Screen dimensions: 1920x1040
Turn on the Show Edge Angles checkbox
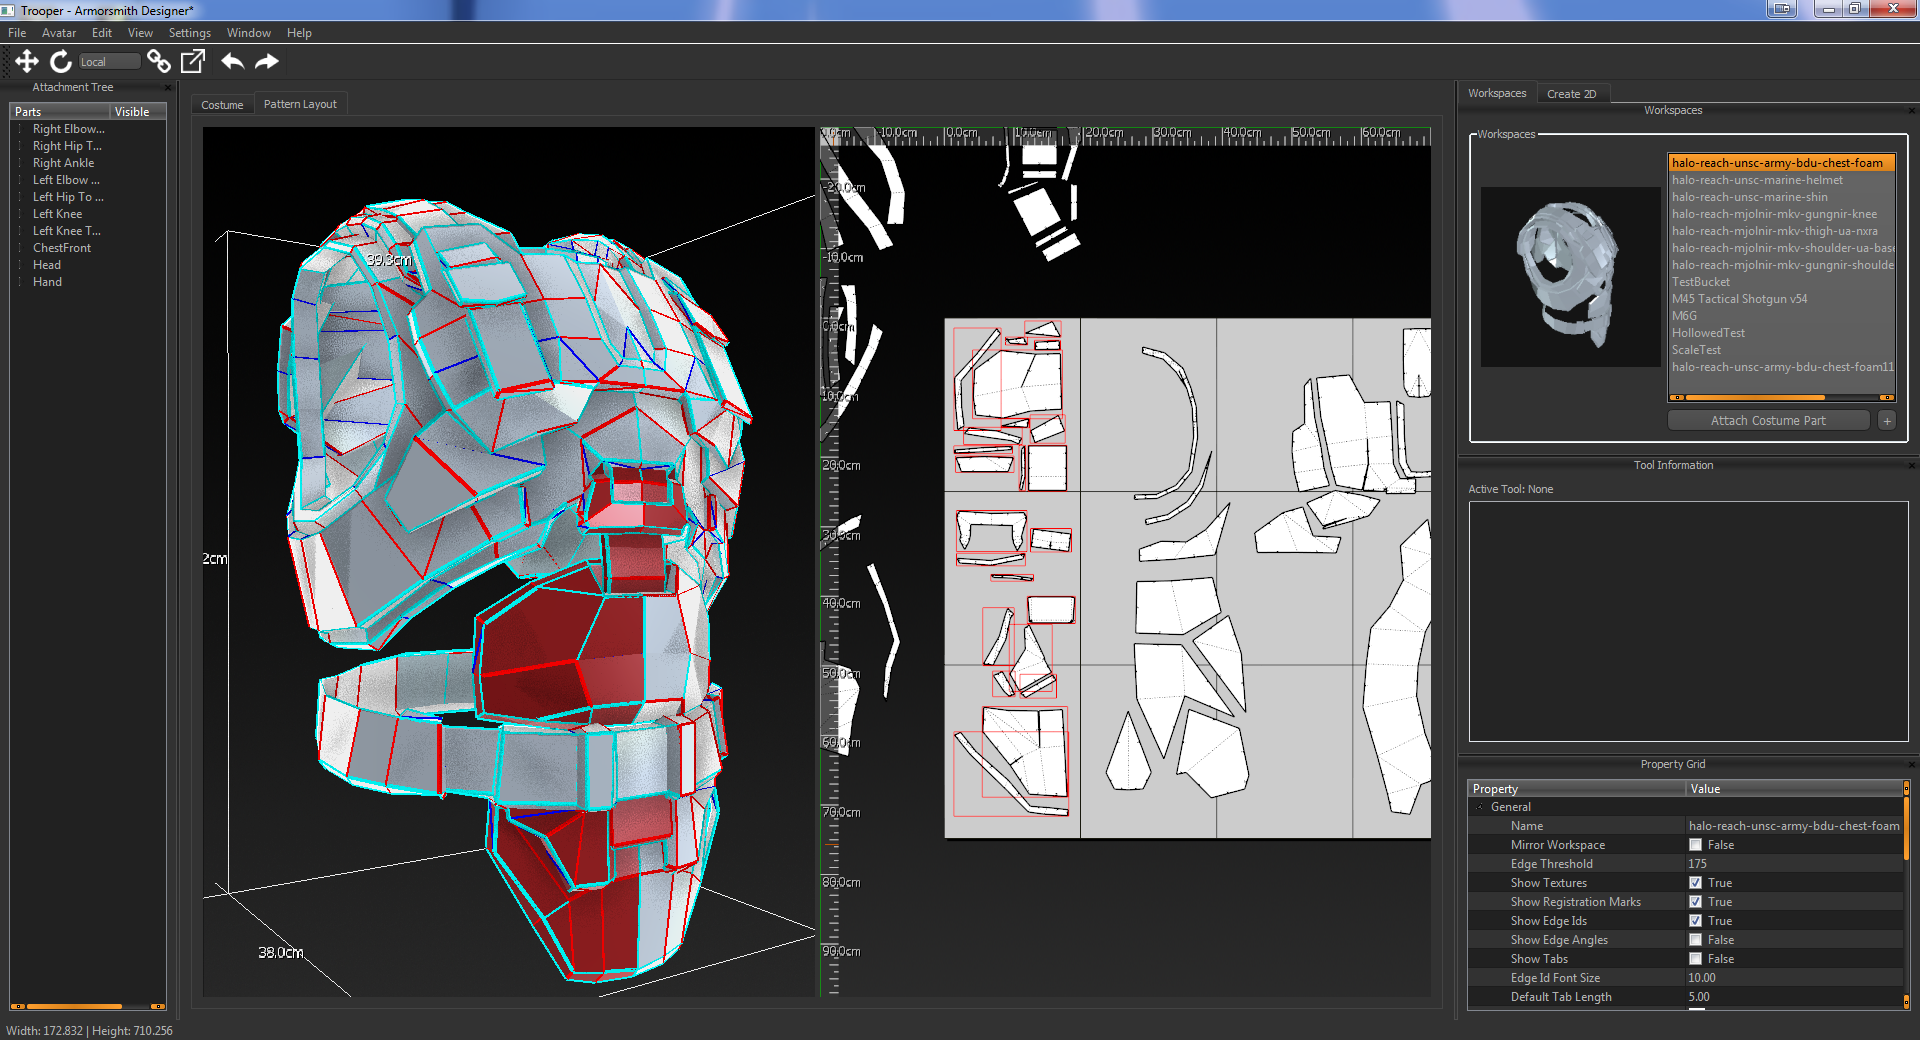[1695, 940]
